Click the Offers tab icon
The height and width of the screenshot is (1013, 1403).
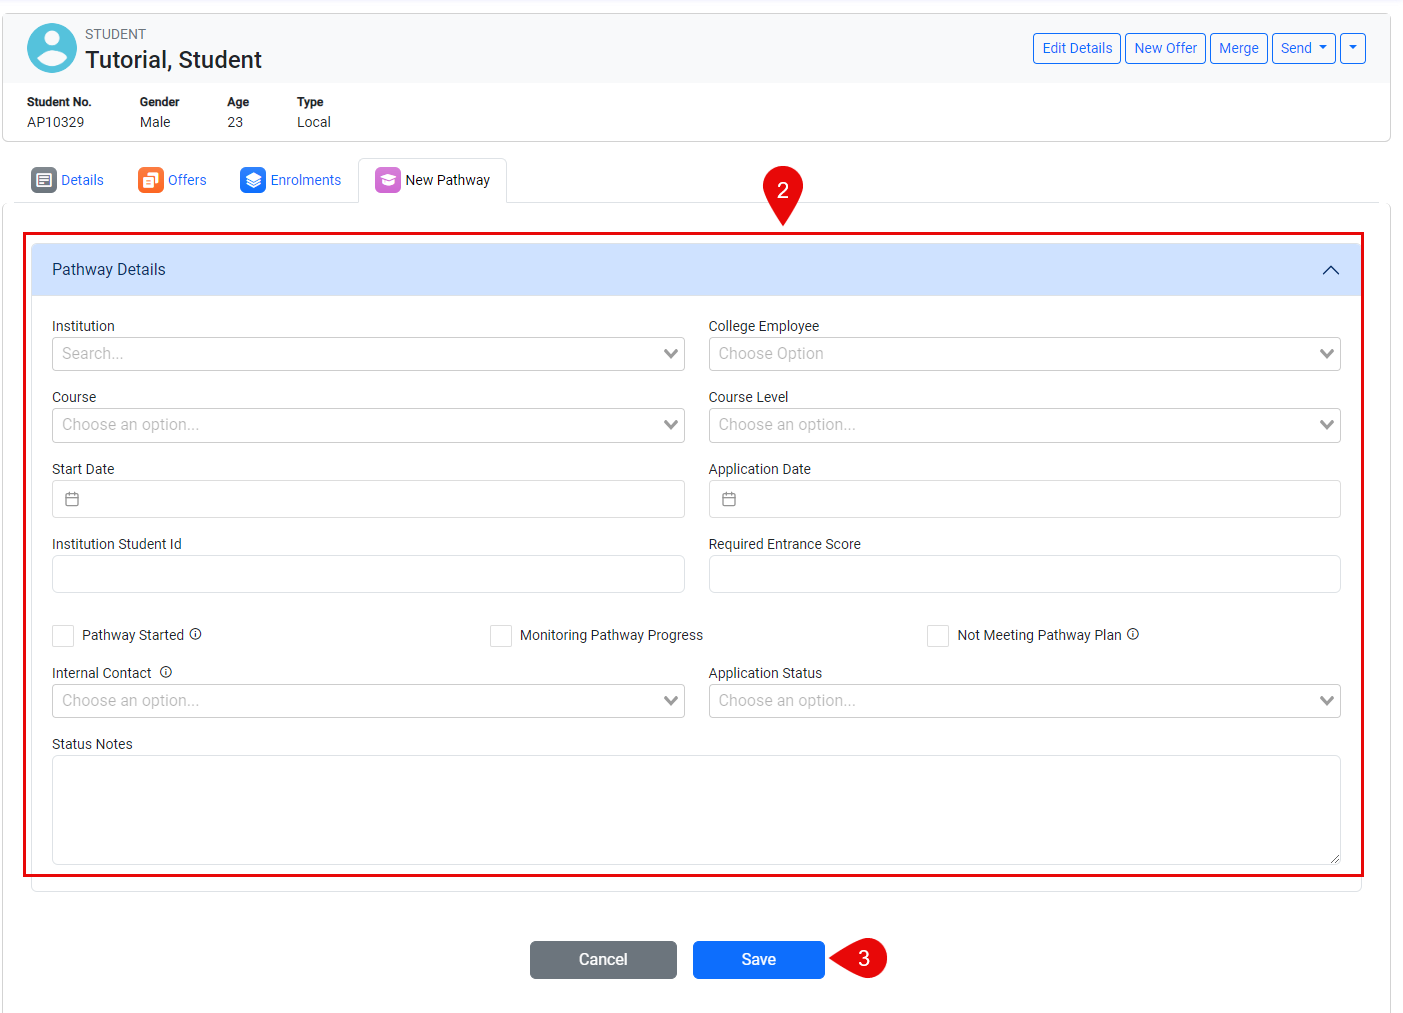pos(151,180)
